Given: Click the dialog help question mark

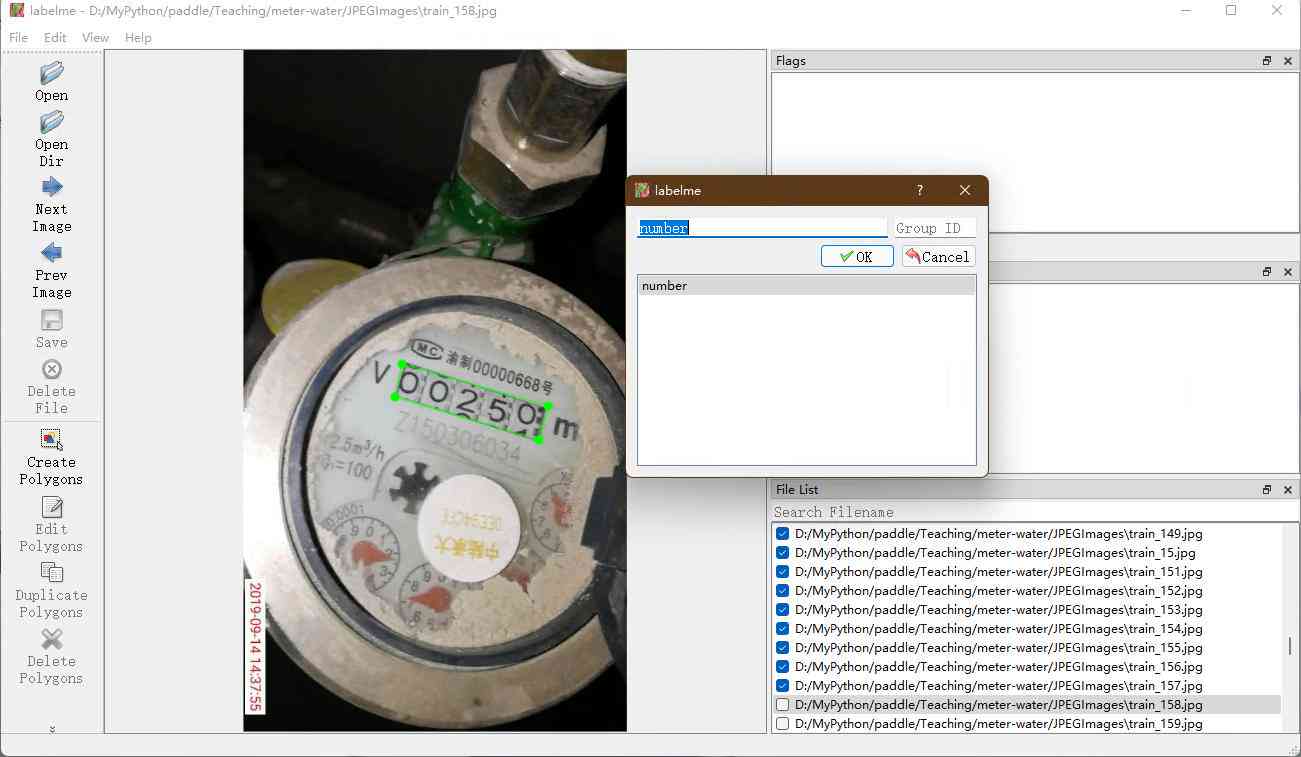Looking at the screenshot, I should [x=920, y=190].
